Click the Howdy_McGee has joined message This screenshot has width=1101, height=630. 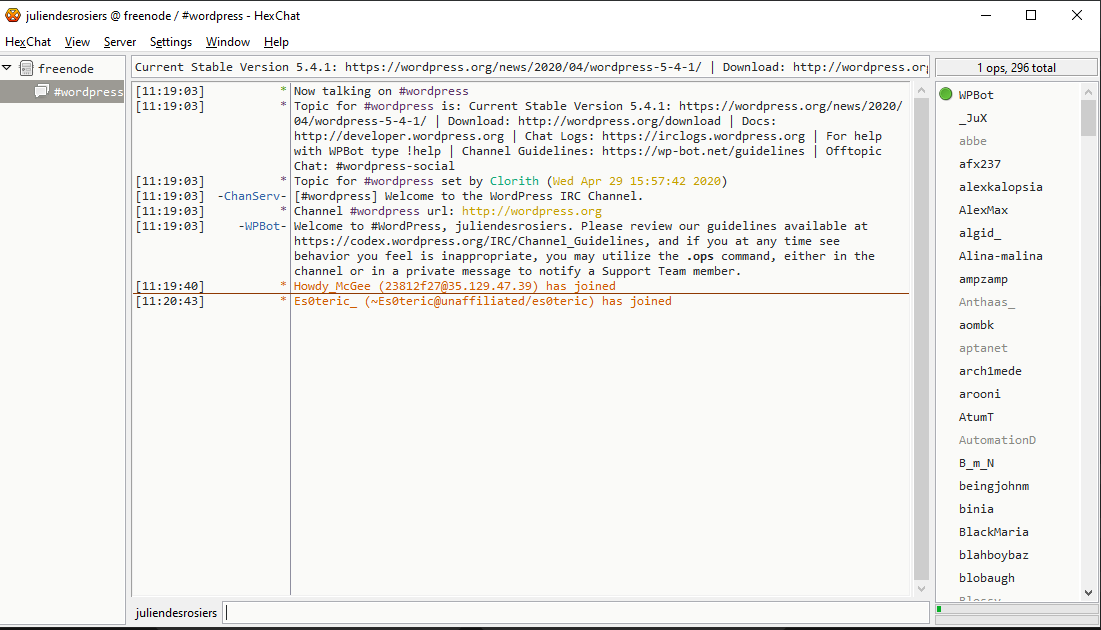coord(454,286)
